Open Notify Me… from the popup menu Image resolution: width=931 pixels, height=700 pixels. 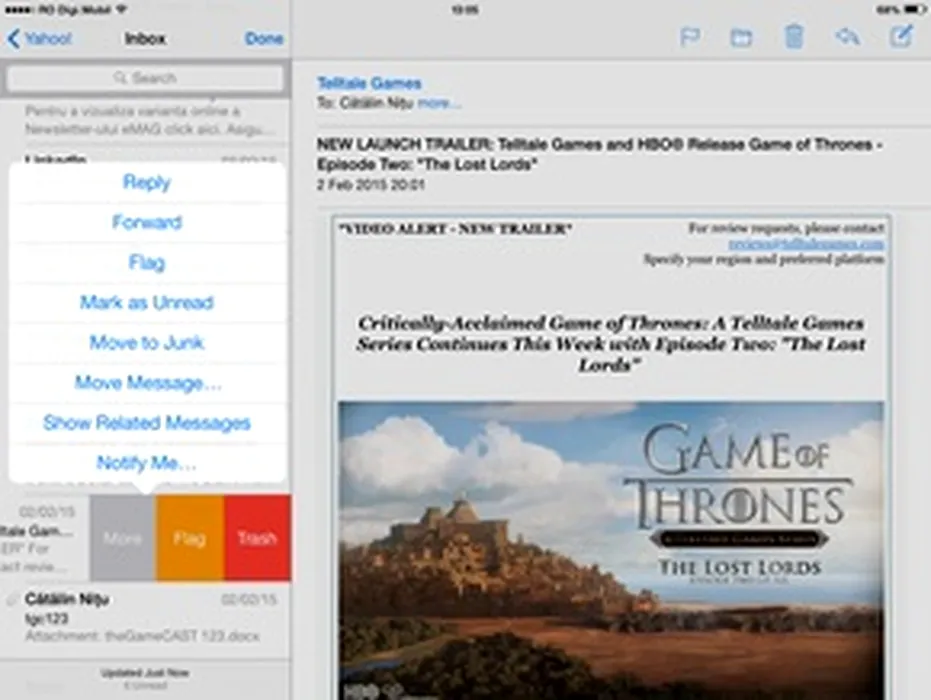[147, 463]
